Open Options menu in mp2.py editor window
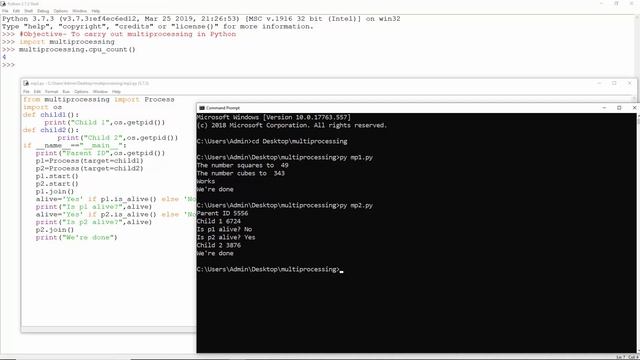 [81, 92]
